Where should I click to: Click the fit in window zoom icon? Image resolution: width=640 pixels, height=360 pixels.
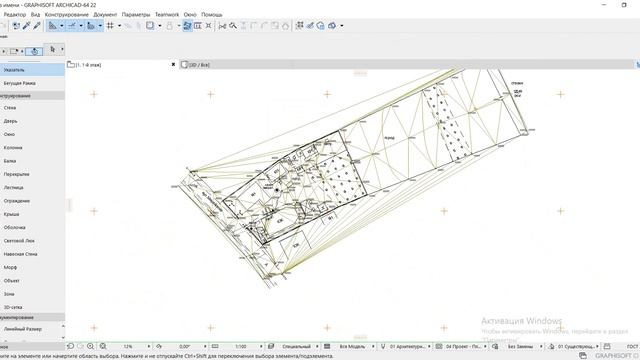(x=103, y=346)
